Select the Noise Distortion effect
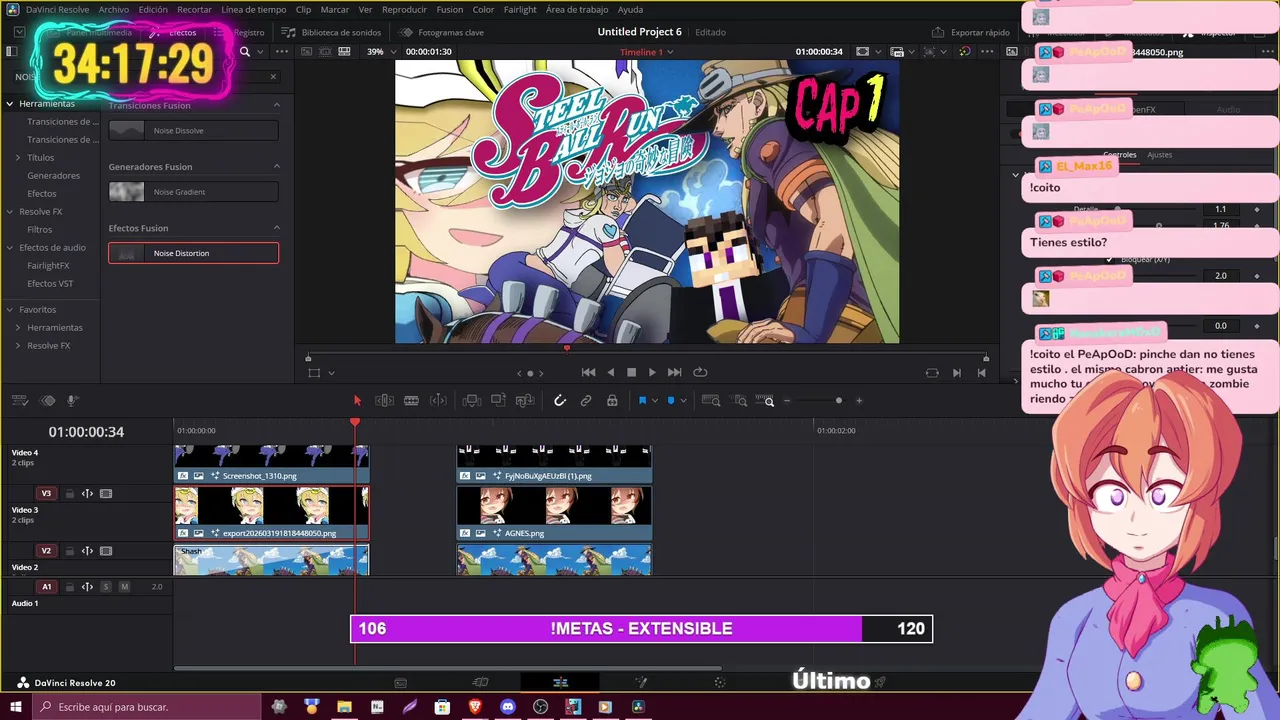Screen dimensions: 1280x720 (193, 253)
